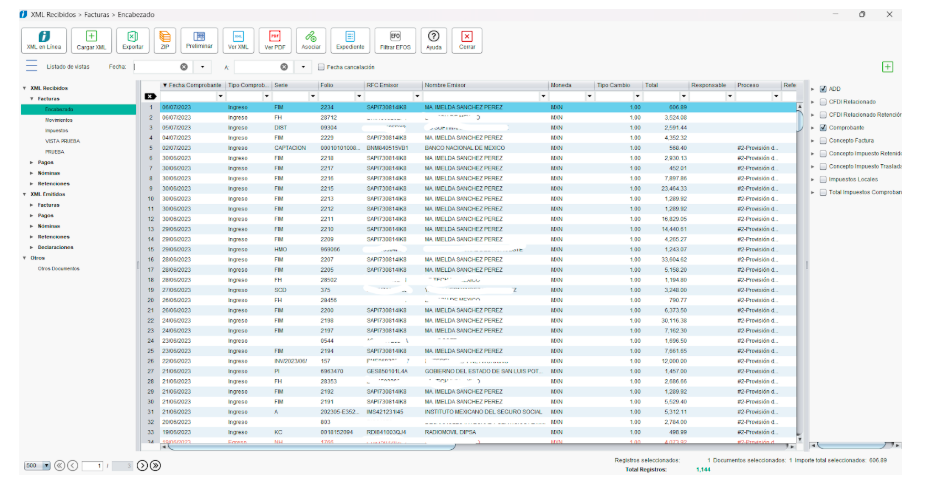Screen dimensions: 925x489
Task: Open VISTA PRUEBA view in sidebar
Action: tap(62, 141)
